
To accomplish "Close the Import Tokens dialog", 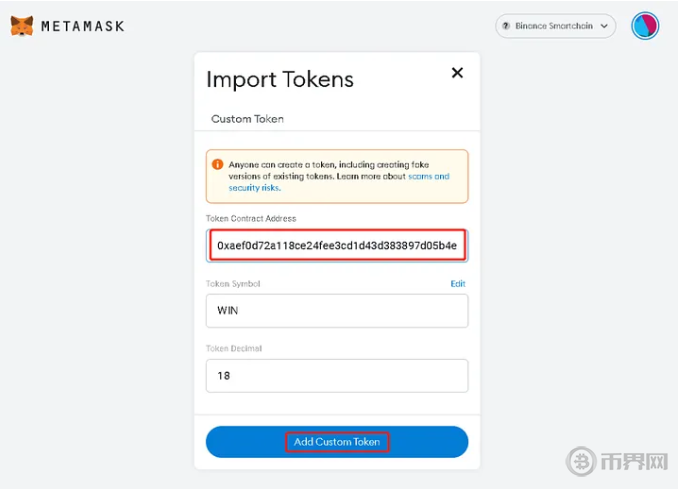I will coord(457,73).
